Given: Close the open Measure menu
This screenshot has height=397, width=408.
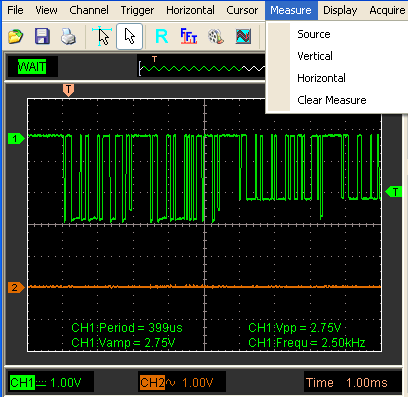Looking at the screenshot, I should coord(291,10).
